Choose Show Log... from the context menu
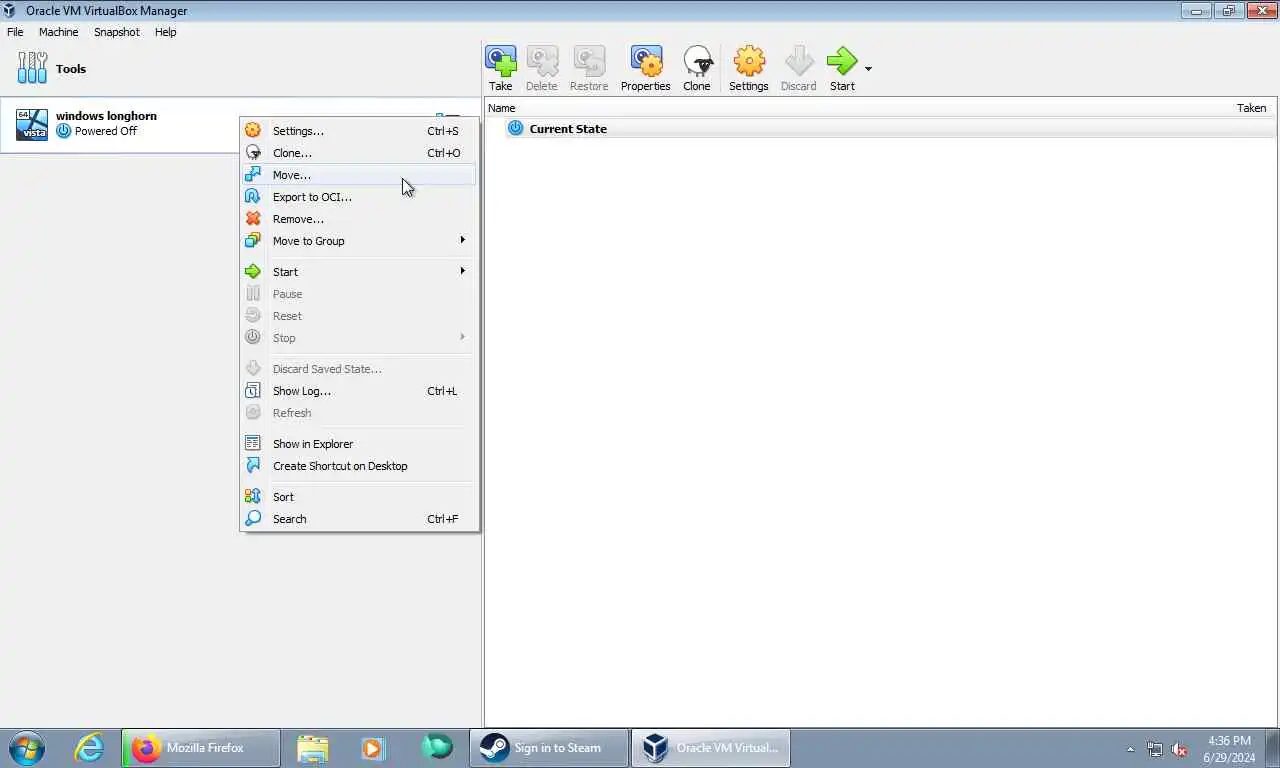This screenshot has height=768, width=1280. (x=359, y=391)
